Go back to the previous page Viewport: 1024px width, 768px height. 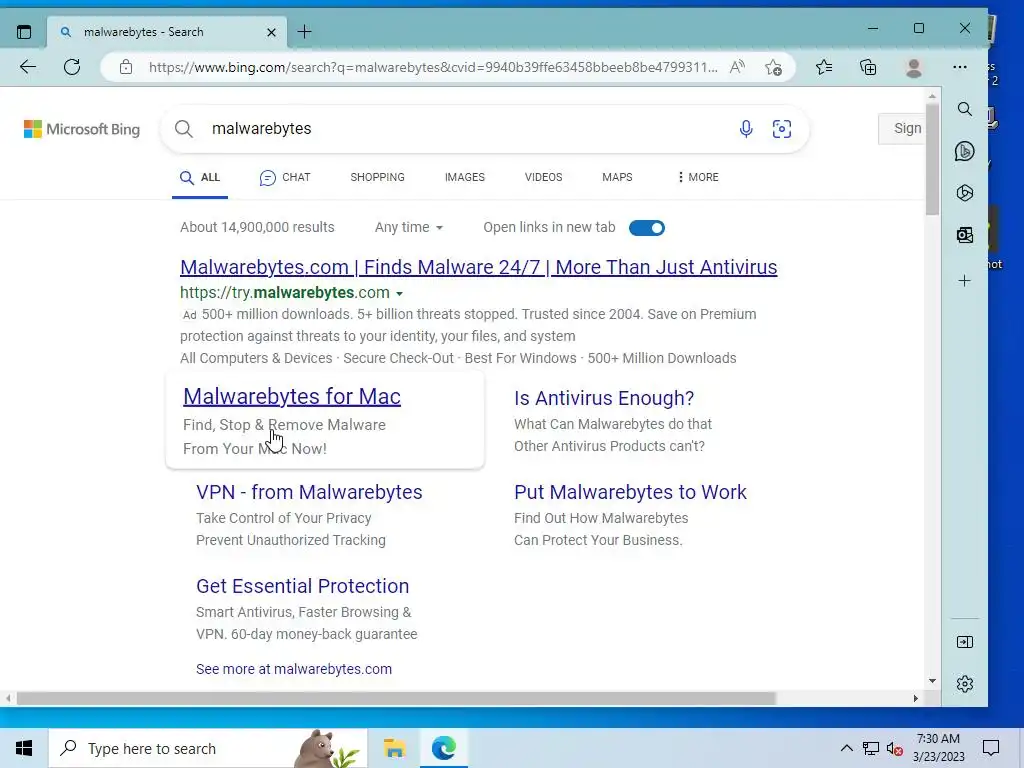point(27,67)
